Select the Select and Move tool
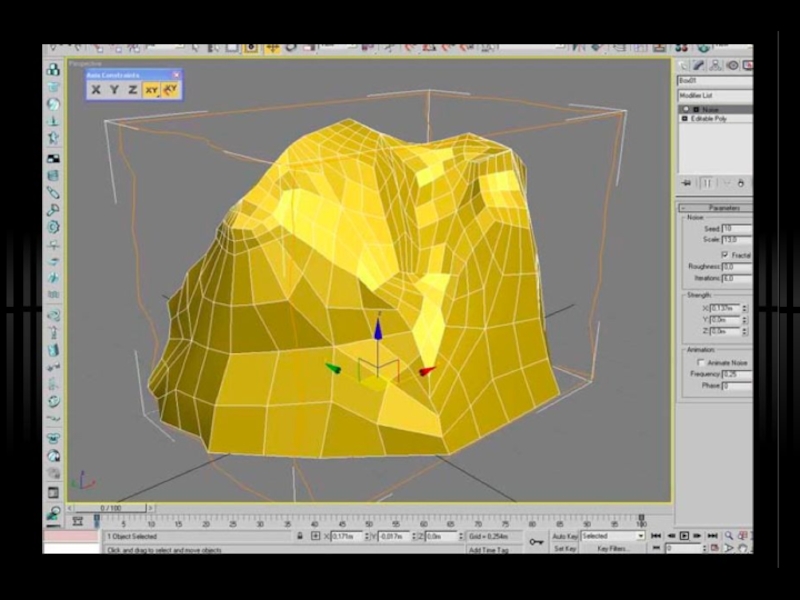Viewport: 800px width, 600px height. pos(270,48)
